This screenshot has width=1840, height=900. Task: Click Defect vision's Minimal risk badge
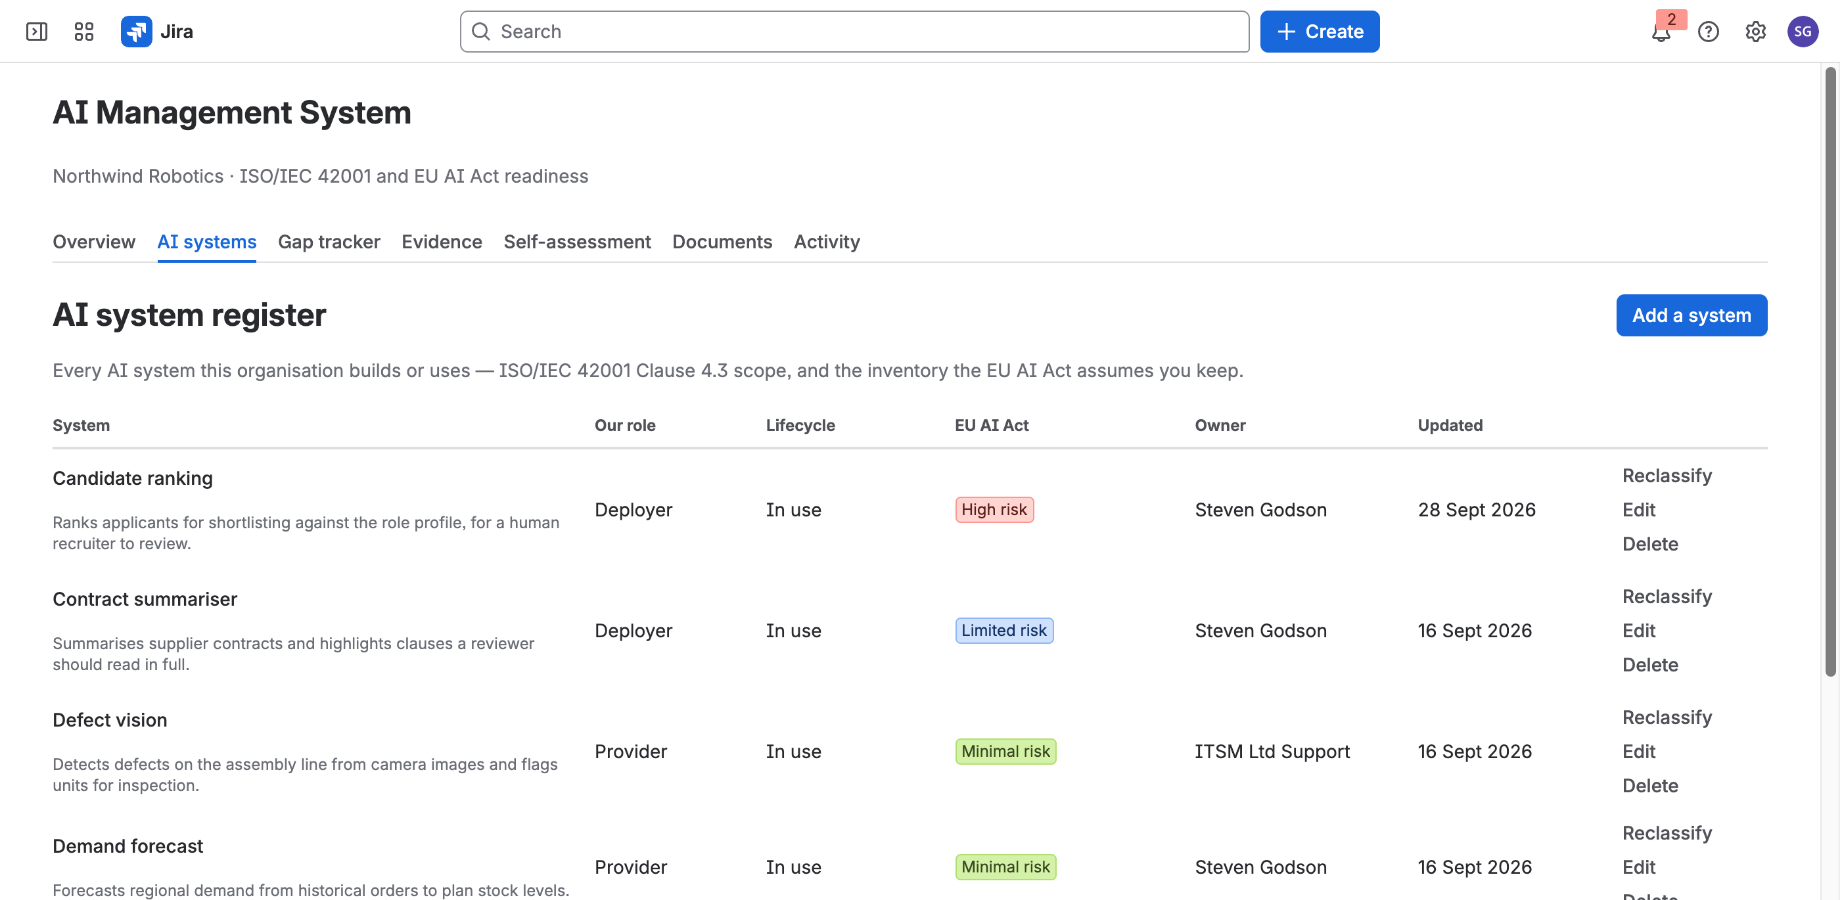tap(1006, 752)
